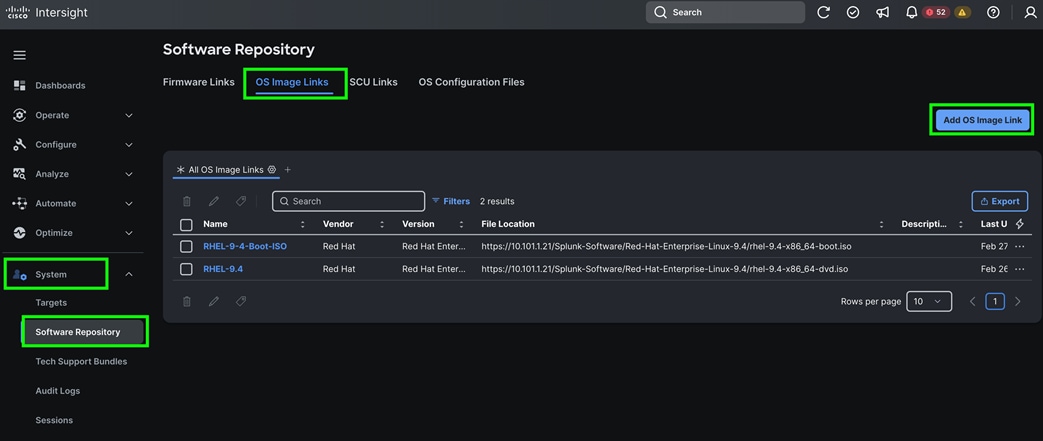1043x441 pixels.
Task: Click the bottom delete trash icon
Action: click(x=187, y=301)
